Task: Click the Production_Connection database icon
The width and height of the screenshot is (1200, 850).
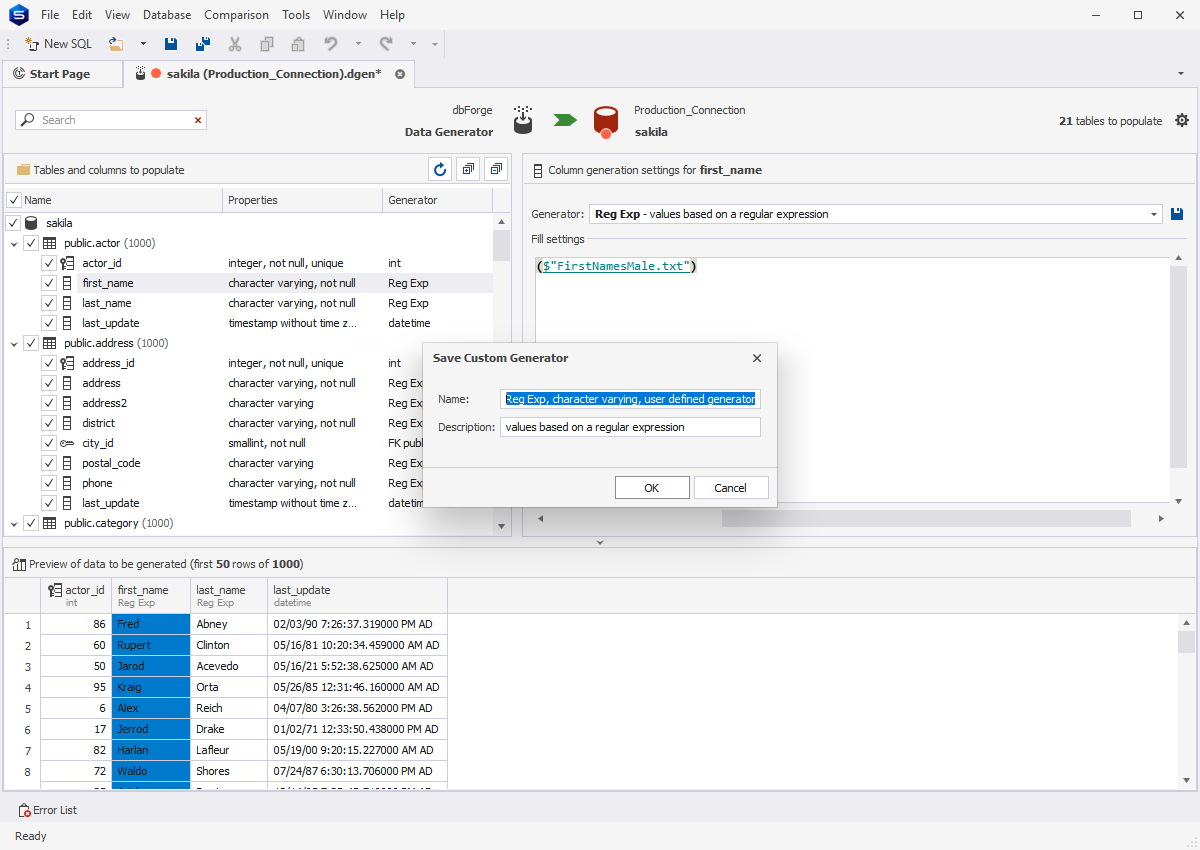Action: (604, 121)
